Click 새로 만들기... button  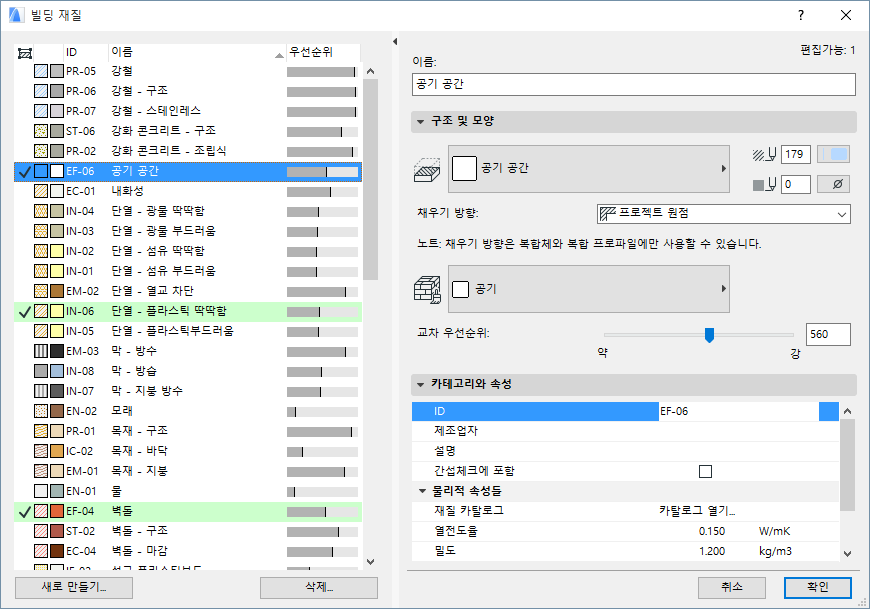(74, 587)
